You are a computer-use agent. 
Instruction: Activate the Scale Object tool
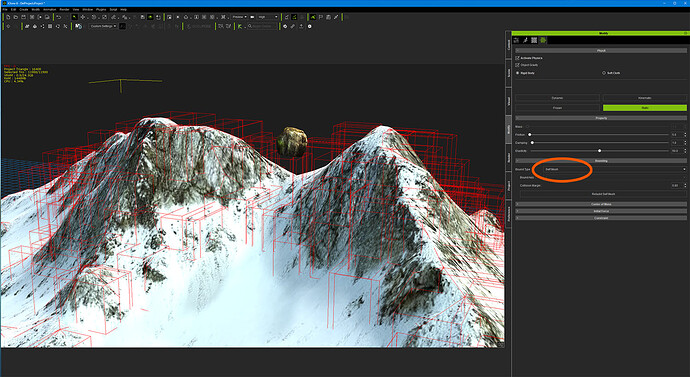tap(104, 17)
